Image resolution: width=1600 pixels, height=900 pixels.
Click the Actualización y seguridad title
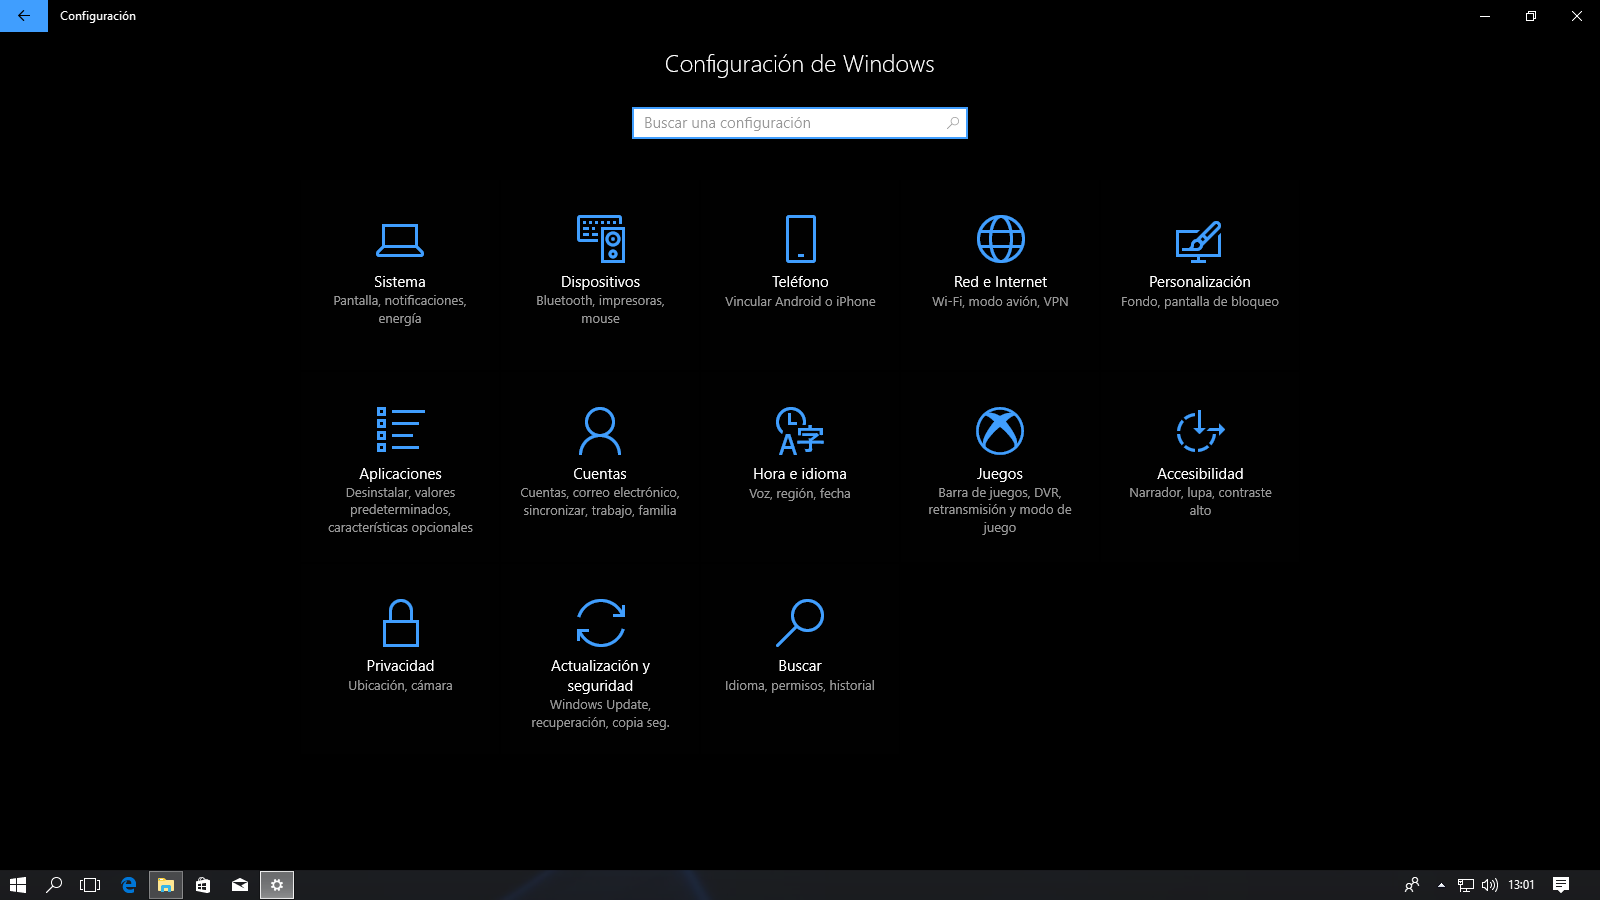pyautogui.click(x=600, y=676)
